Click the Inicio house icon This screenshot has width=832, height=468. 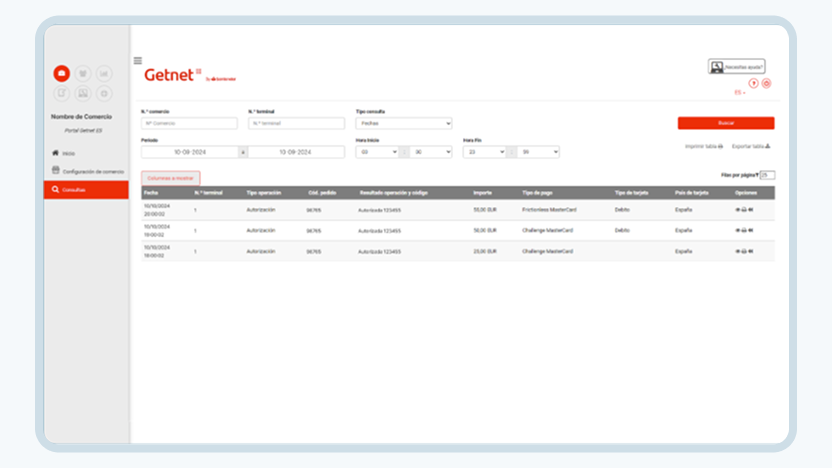[x=55, y=153]
